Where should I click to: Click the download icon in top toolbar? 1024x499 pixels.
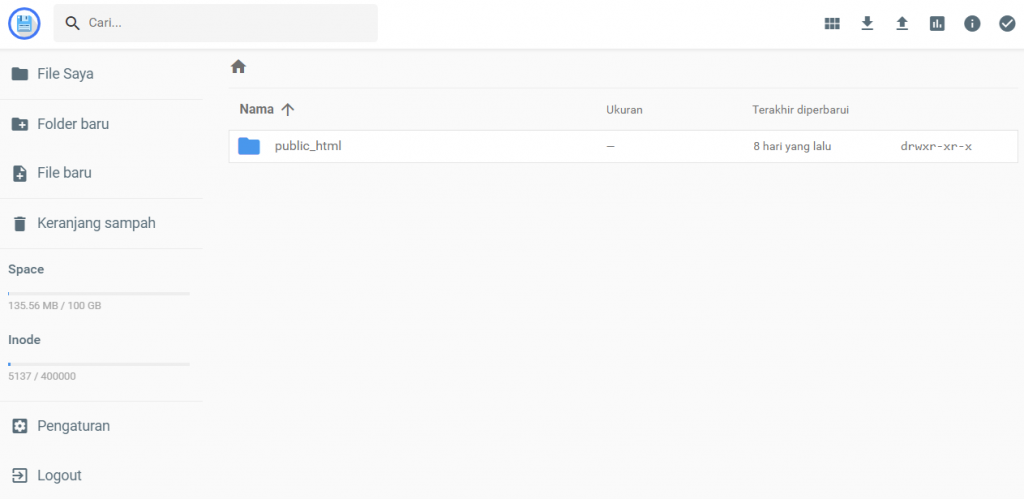867,24
